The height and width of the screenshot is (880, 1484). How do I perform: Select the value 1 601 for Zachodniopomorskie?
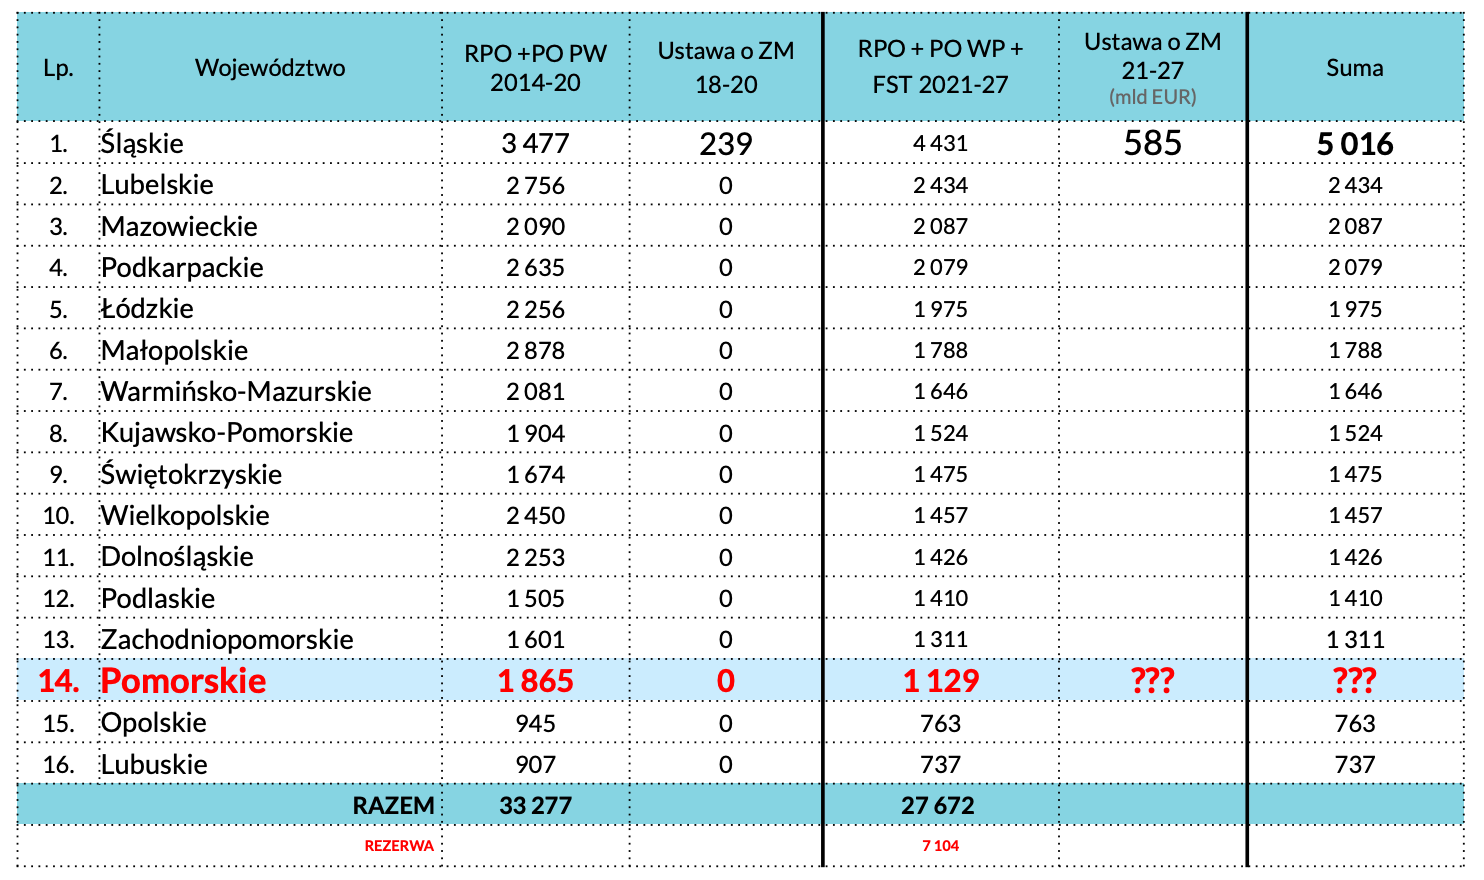pos(535,640)
